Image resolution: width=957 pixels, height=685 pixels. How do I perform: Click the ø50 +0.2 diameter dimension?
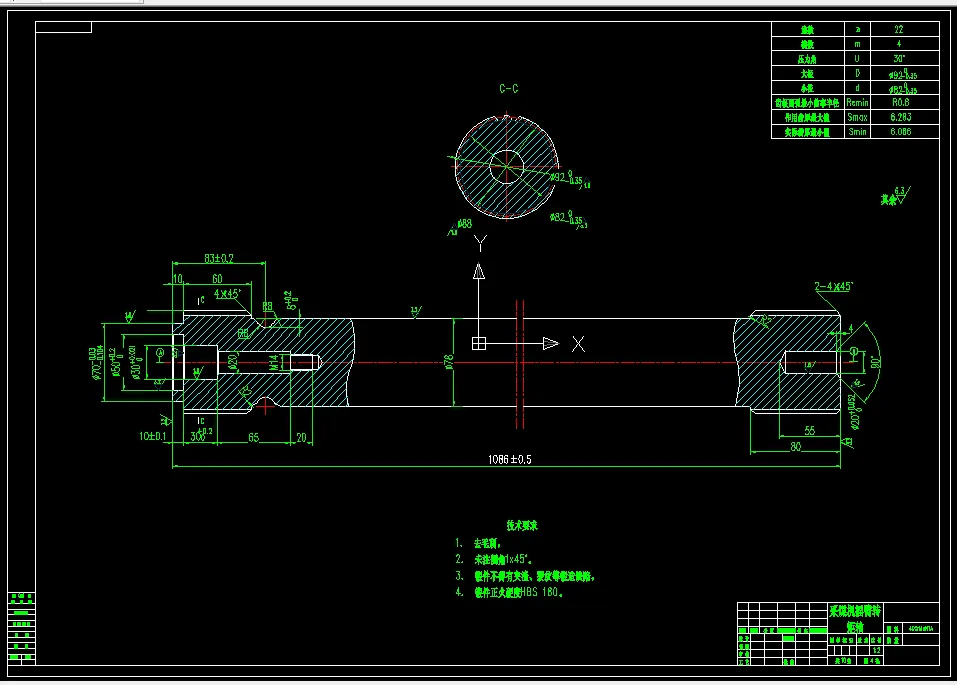coord(116,361)
